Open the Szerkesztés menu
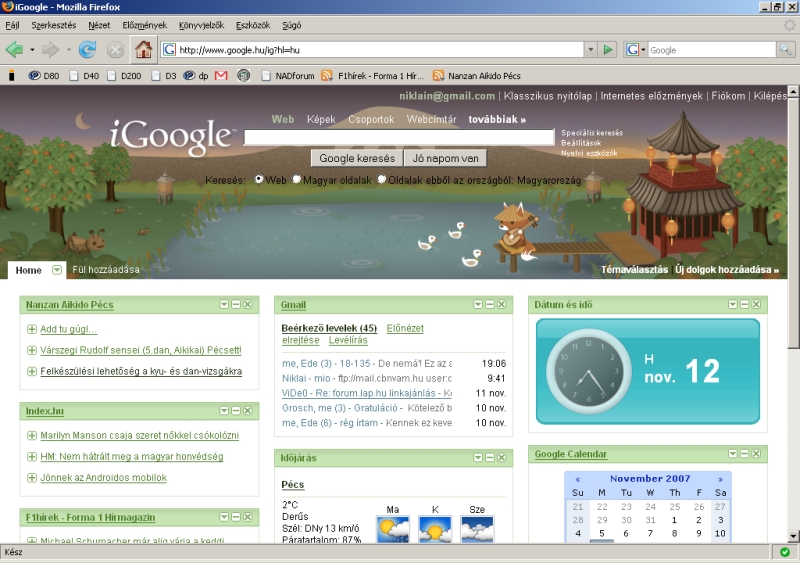800x563 pixels. point(54,25)
